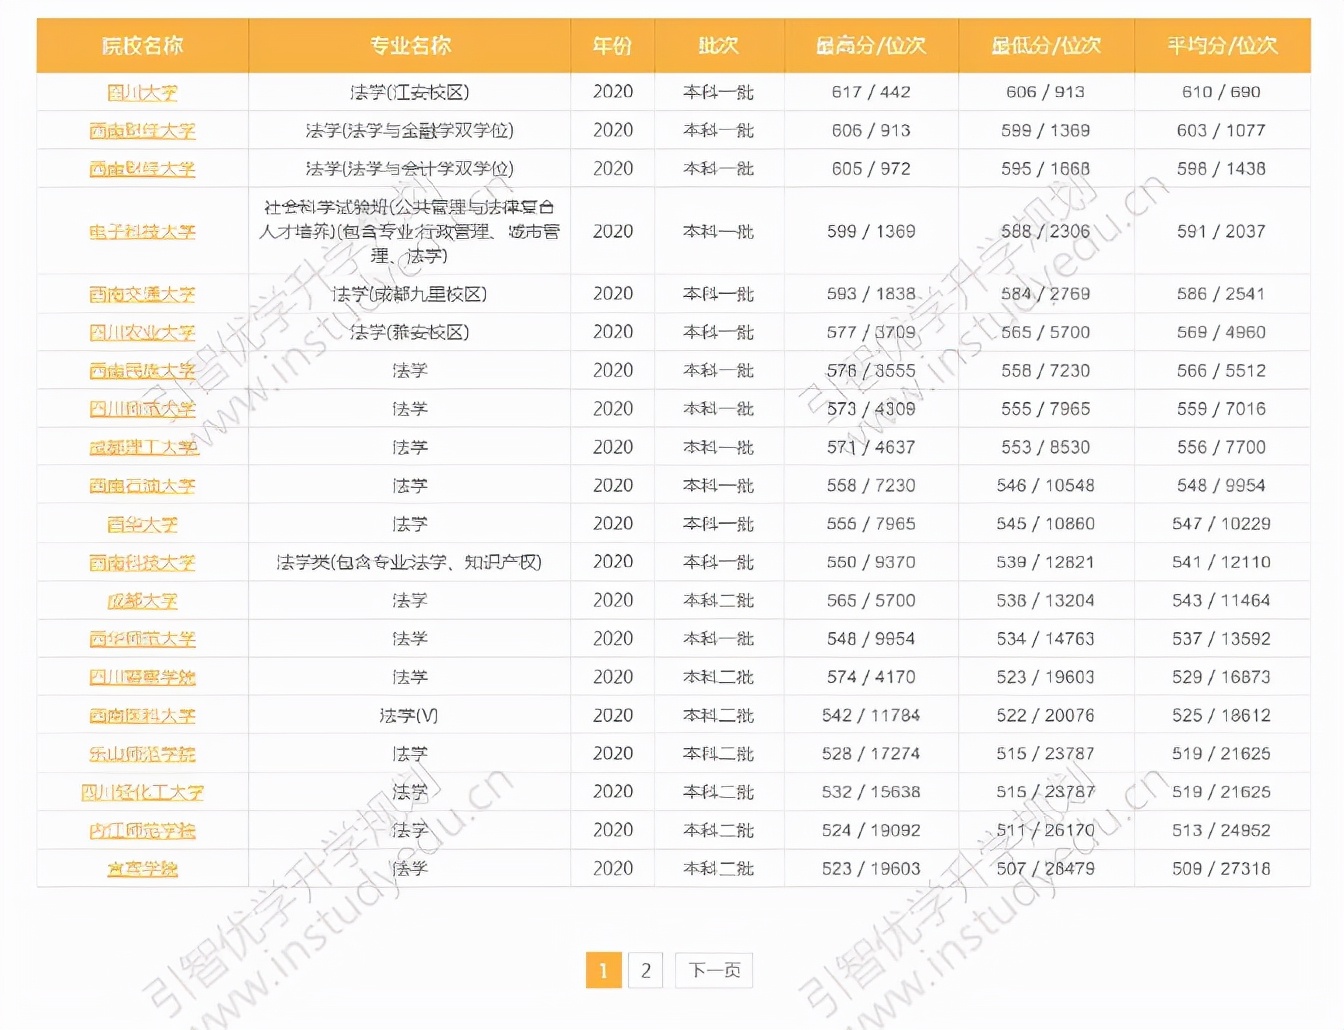This screenshot has height=1030, width=1344.
Task: Open the 四川师范大学 link
Action: point(142,409)
